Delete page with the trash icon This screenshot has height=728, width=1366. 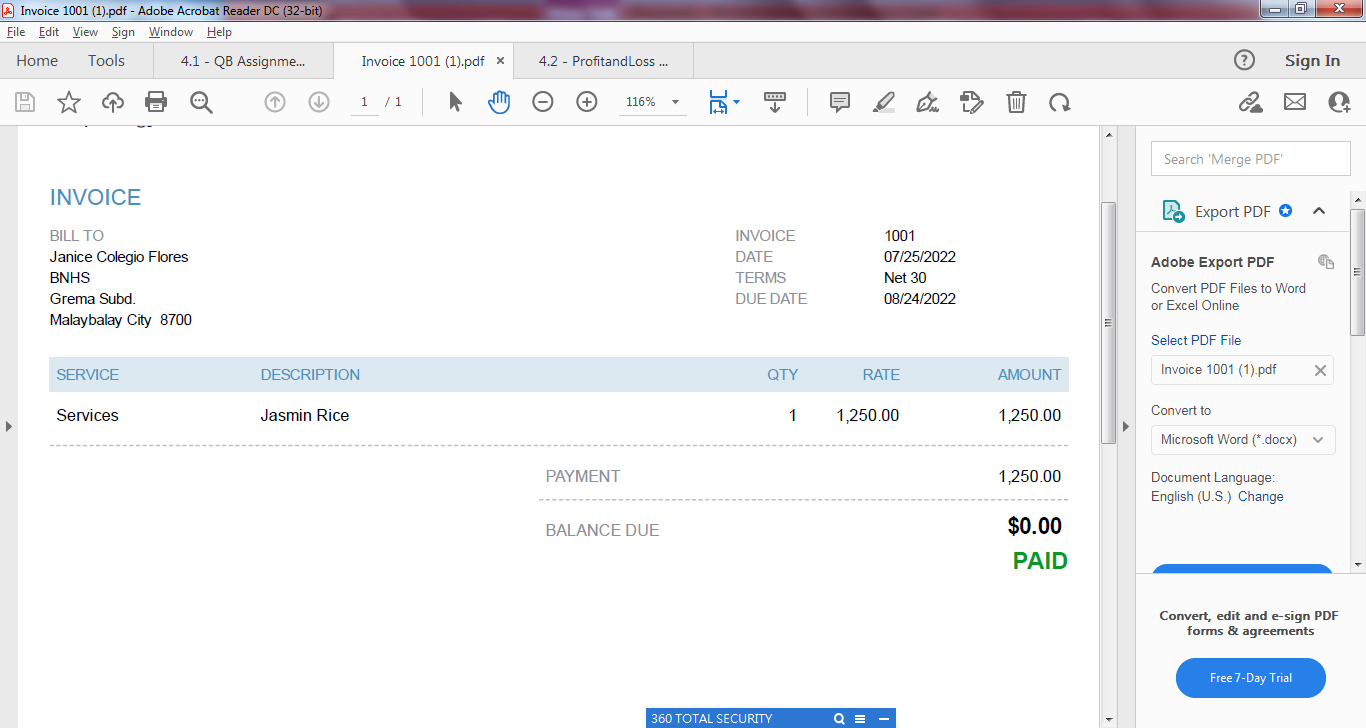click(1016, 102)
